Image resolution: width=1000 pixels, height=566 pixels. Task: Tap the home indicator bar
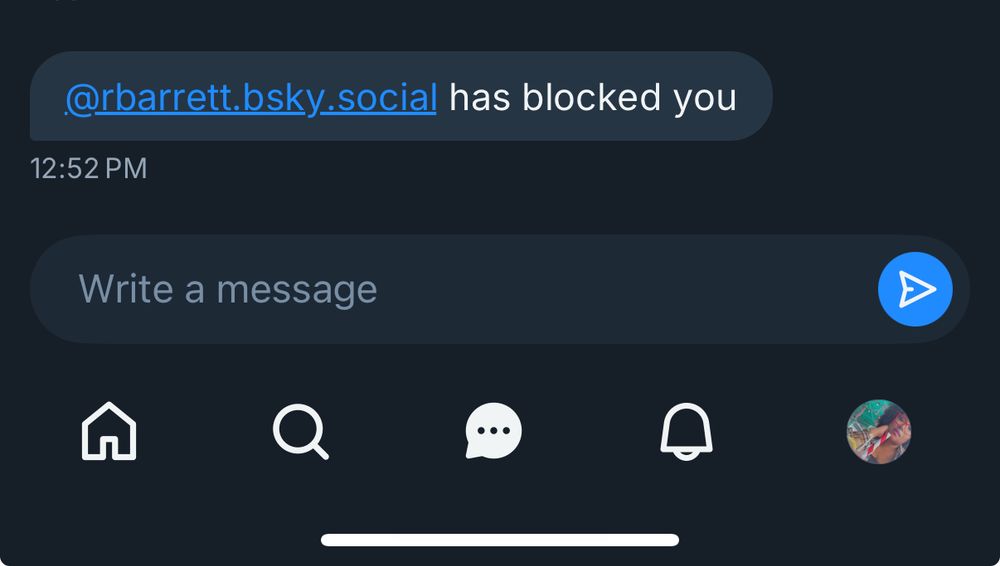pyautogui.click(x=500, y=540)
